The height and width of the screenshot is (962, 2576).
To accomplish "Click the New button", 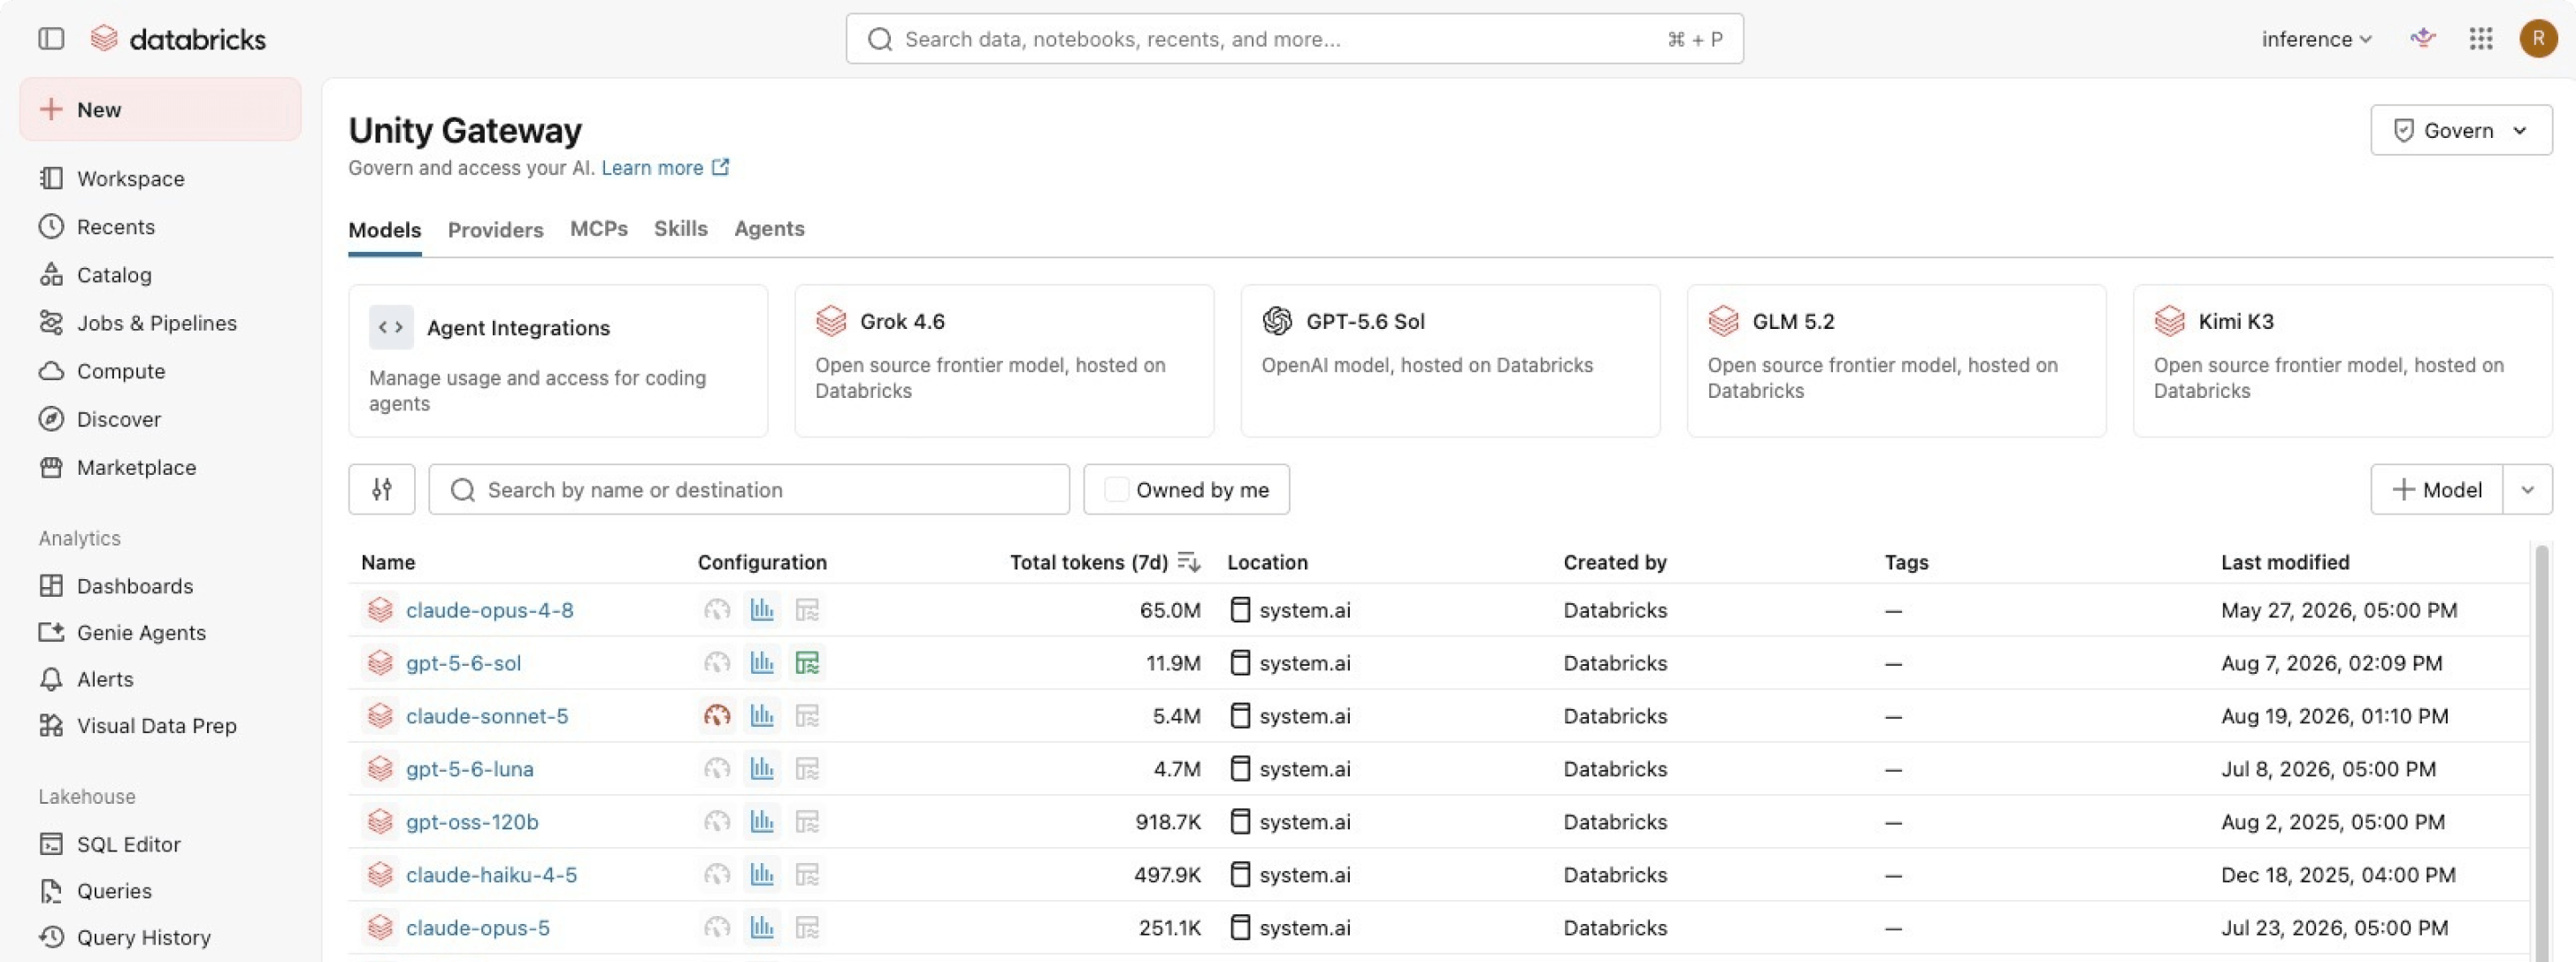I will pos(160,109).
